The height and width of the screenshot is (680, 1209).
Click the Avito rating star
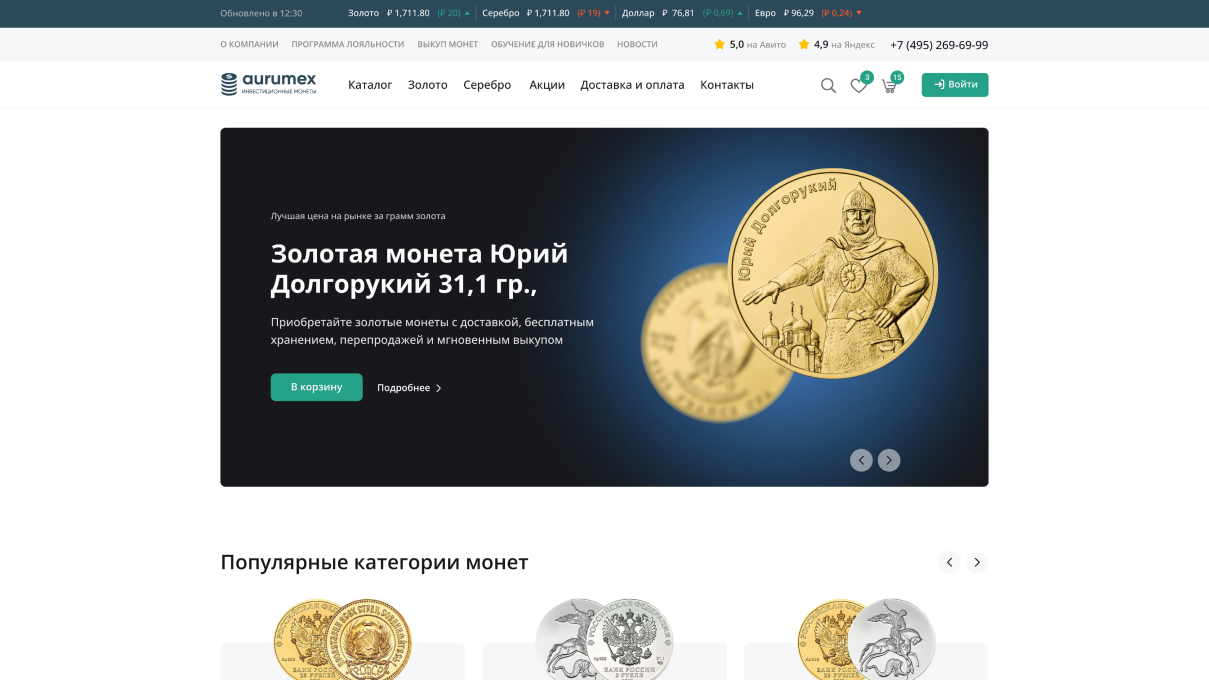pyautogui.click(x=719, y=44)
